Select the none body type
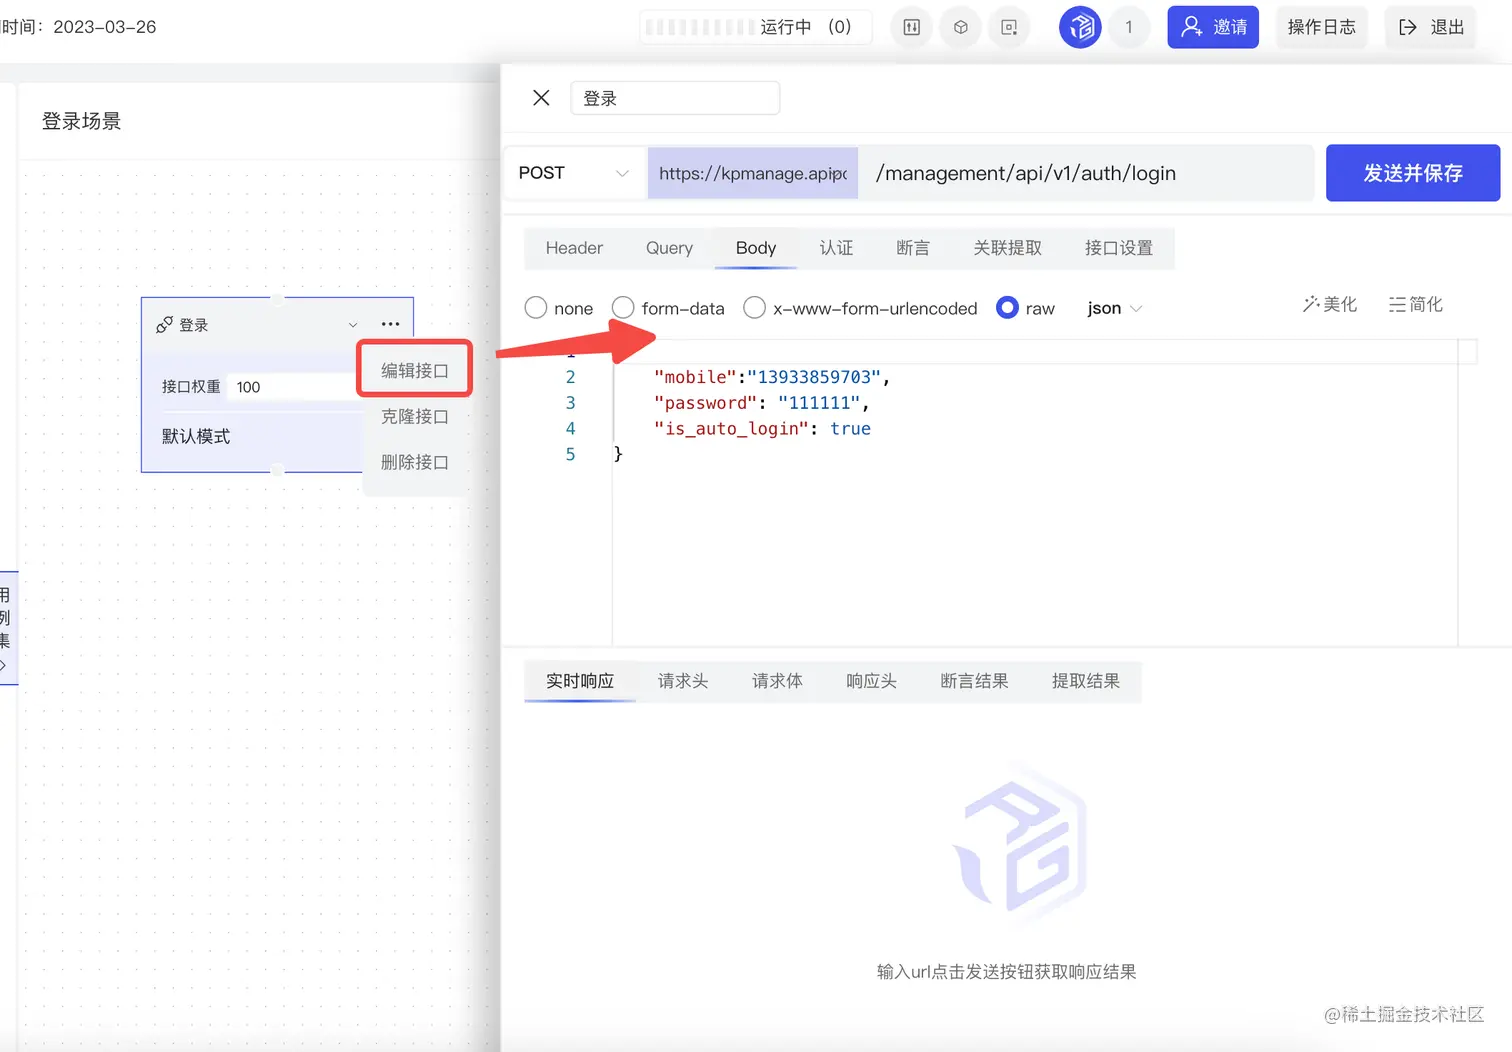This screenshot has width=1512, height=1052. pos(536,308)
